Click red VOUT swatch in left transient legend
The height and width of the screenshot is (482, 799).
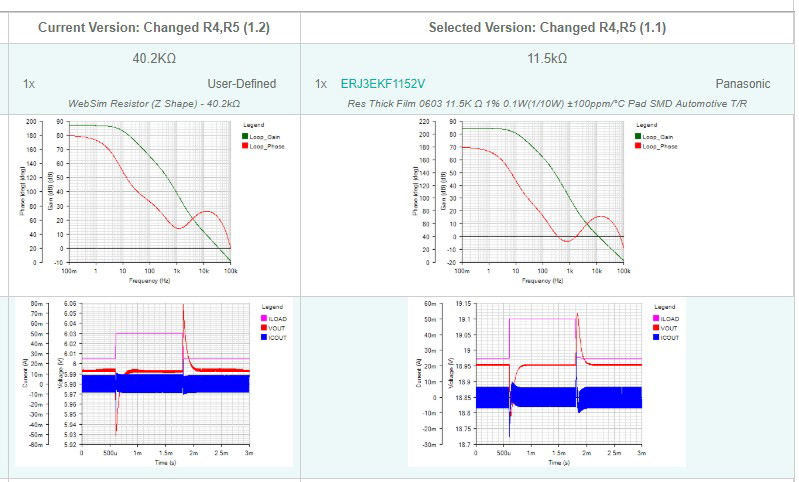pos(264,328)
